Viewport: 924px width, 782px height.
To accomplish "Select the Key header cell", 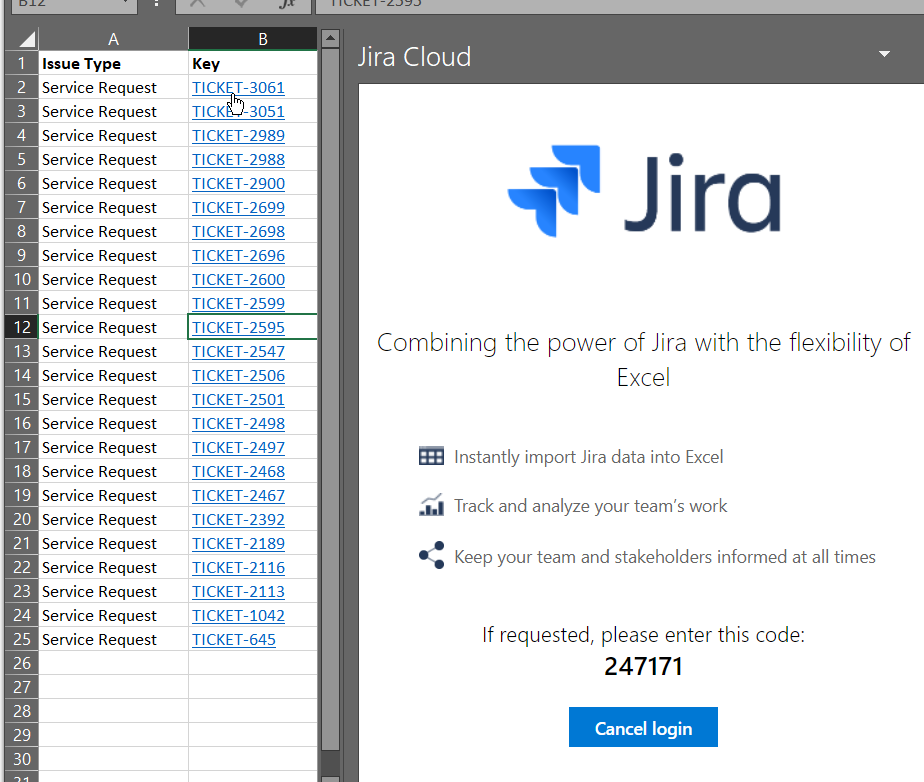I will (253, 64).
